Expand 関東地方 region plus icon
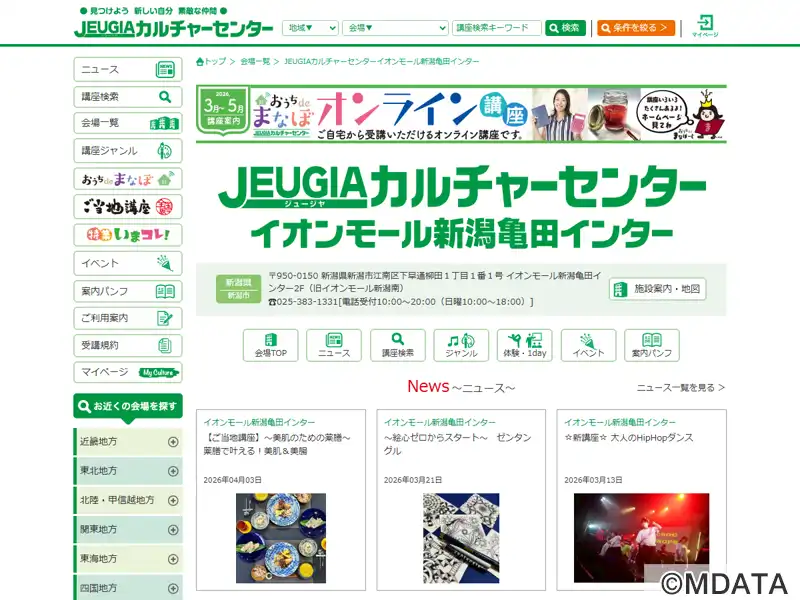 pos(173,530)
